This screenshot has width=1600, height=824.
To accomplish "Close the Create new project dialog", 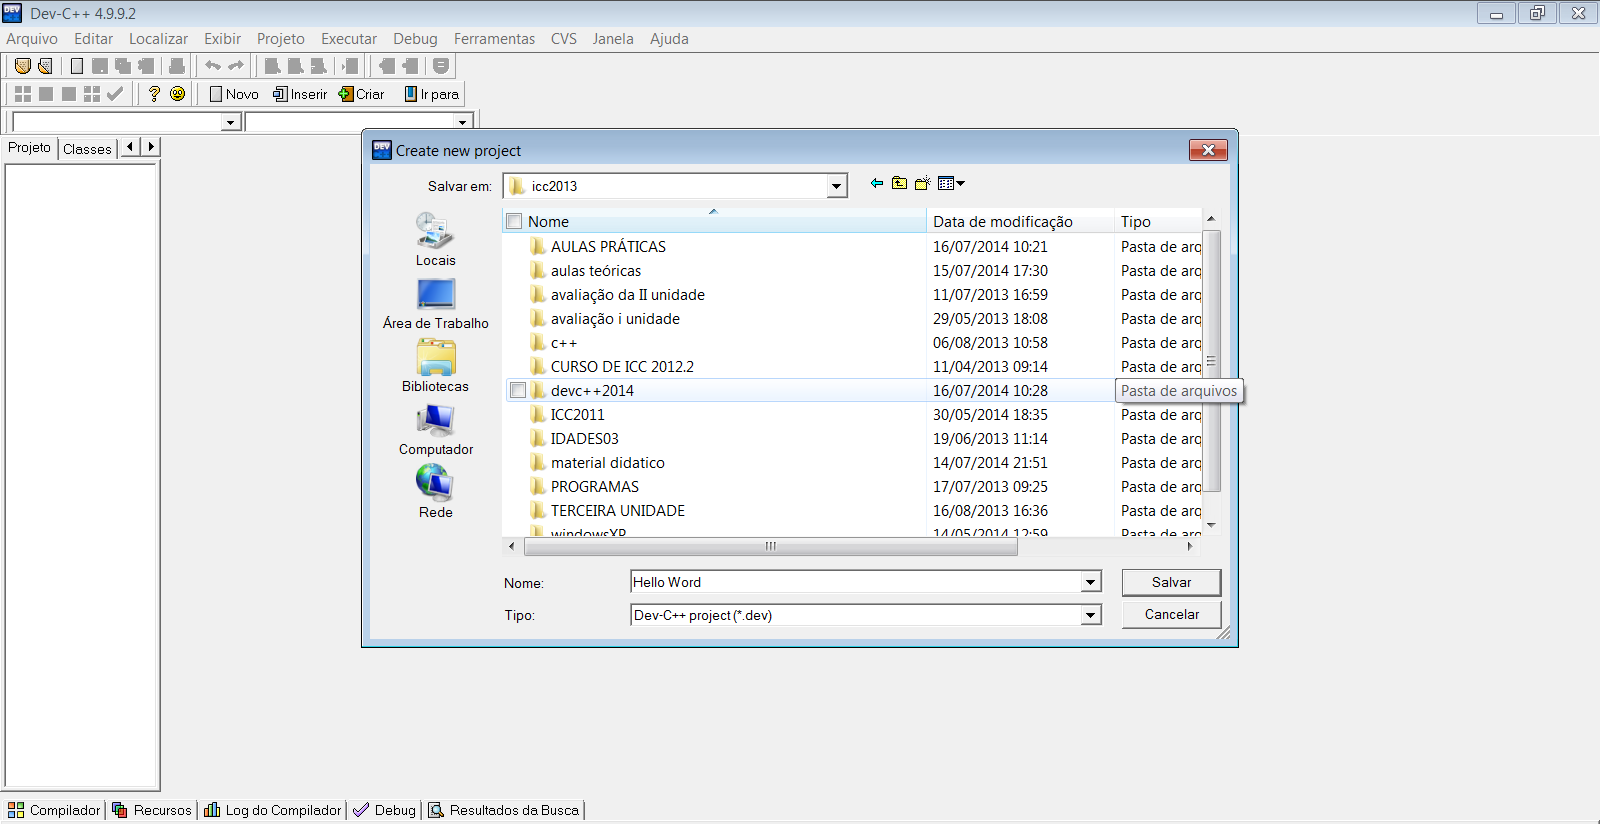I will click(1208, 150).
